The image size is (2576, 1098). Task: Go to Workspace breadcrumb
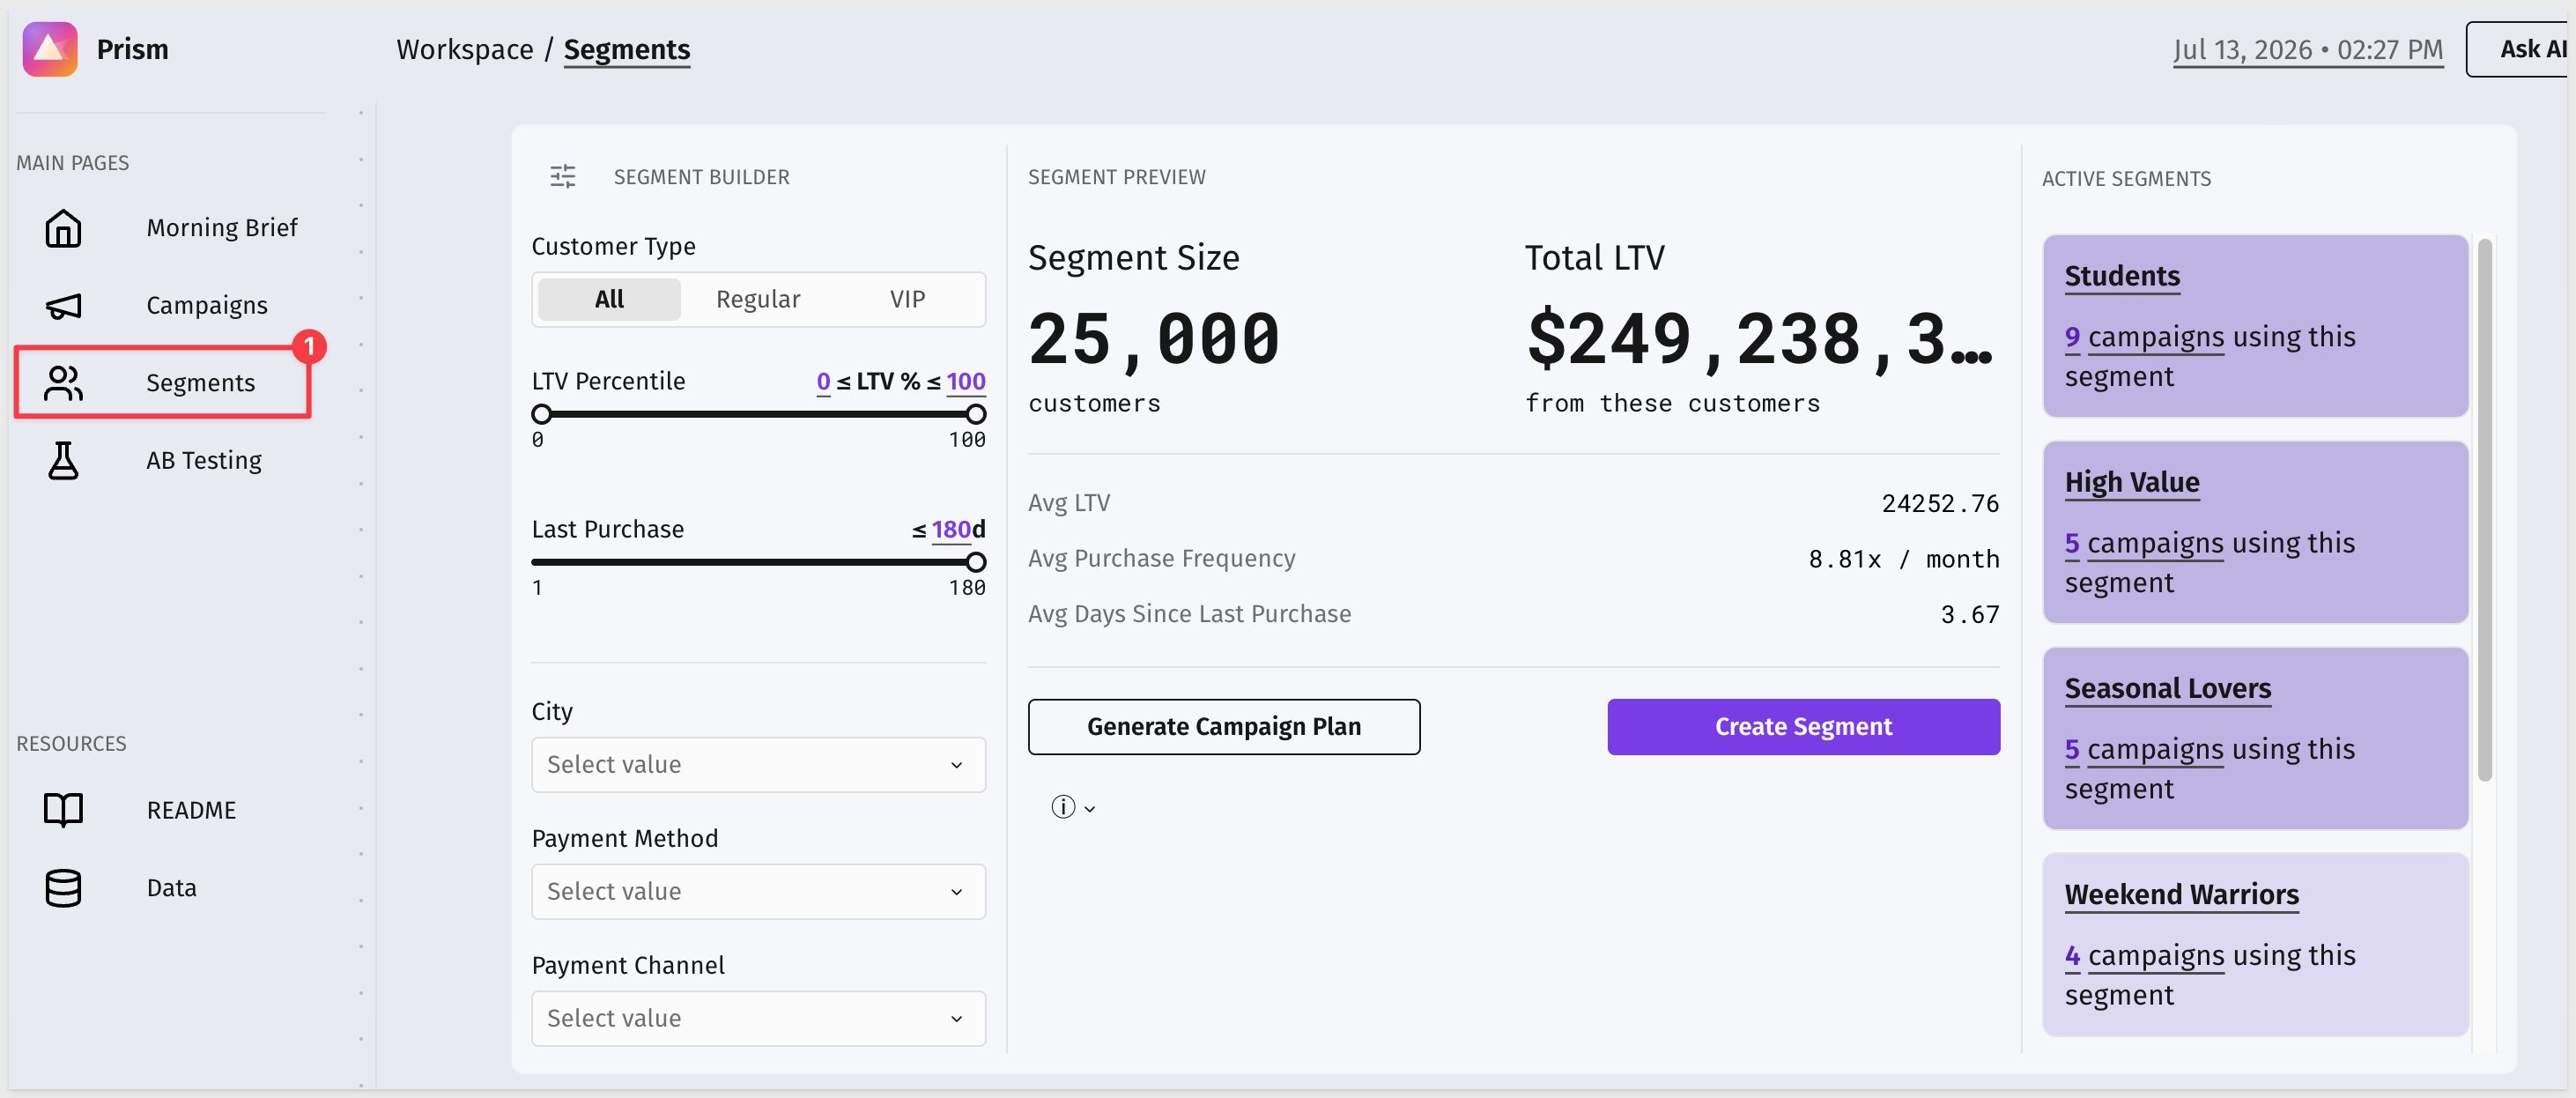(x=465, y=49)
